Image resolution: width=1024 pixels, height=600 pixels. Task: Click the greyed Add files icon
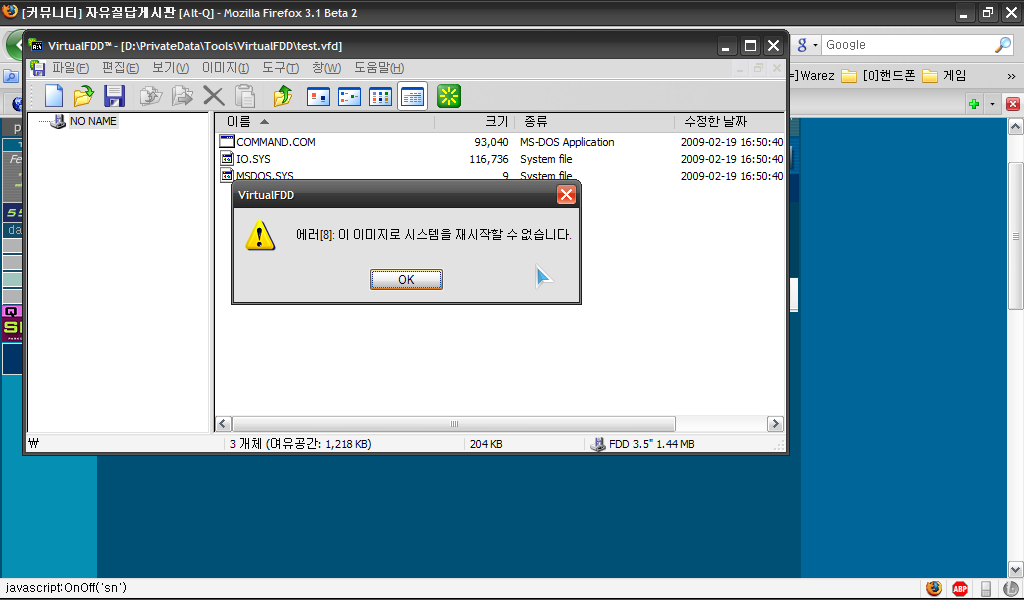click(182, 97)
